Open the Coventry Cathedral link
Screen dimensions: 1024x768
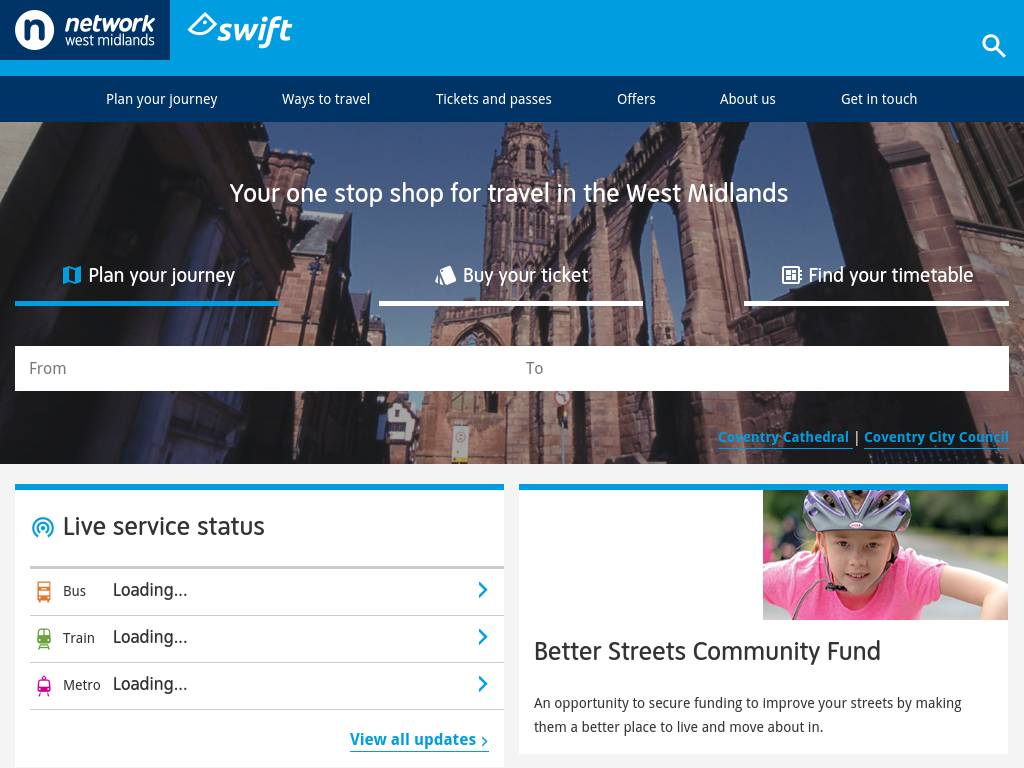pos(783,437)
